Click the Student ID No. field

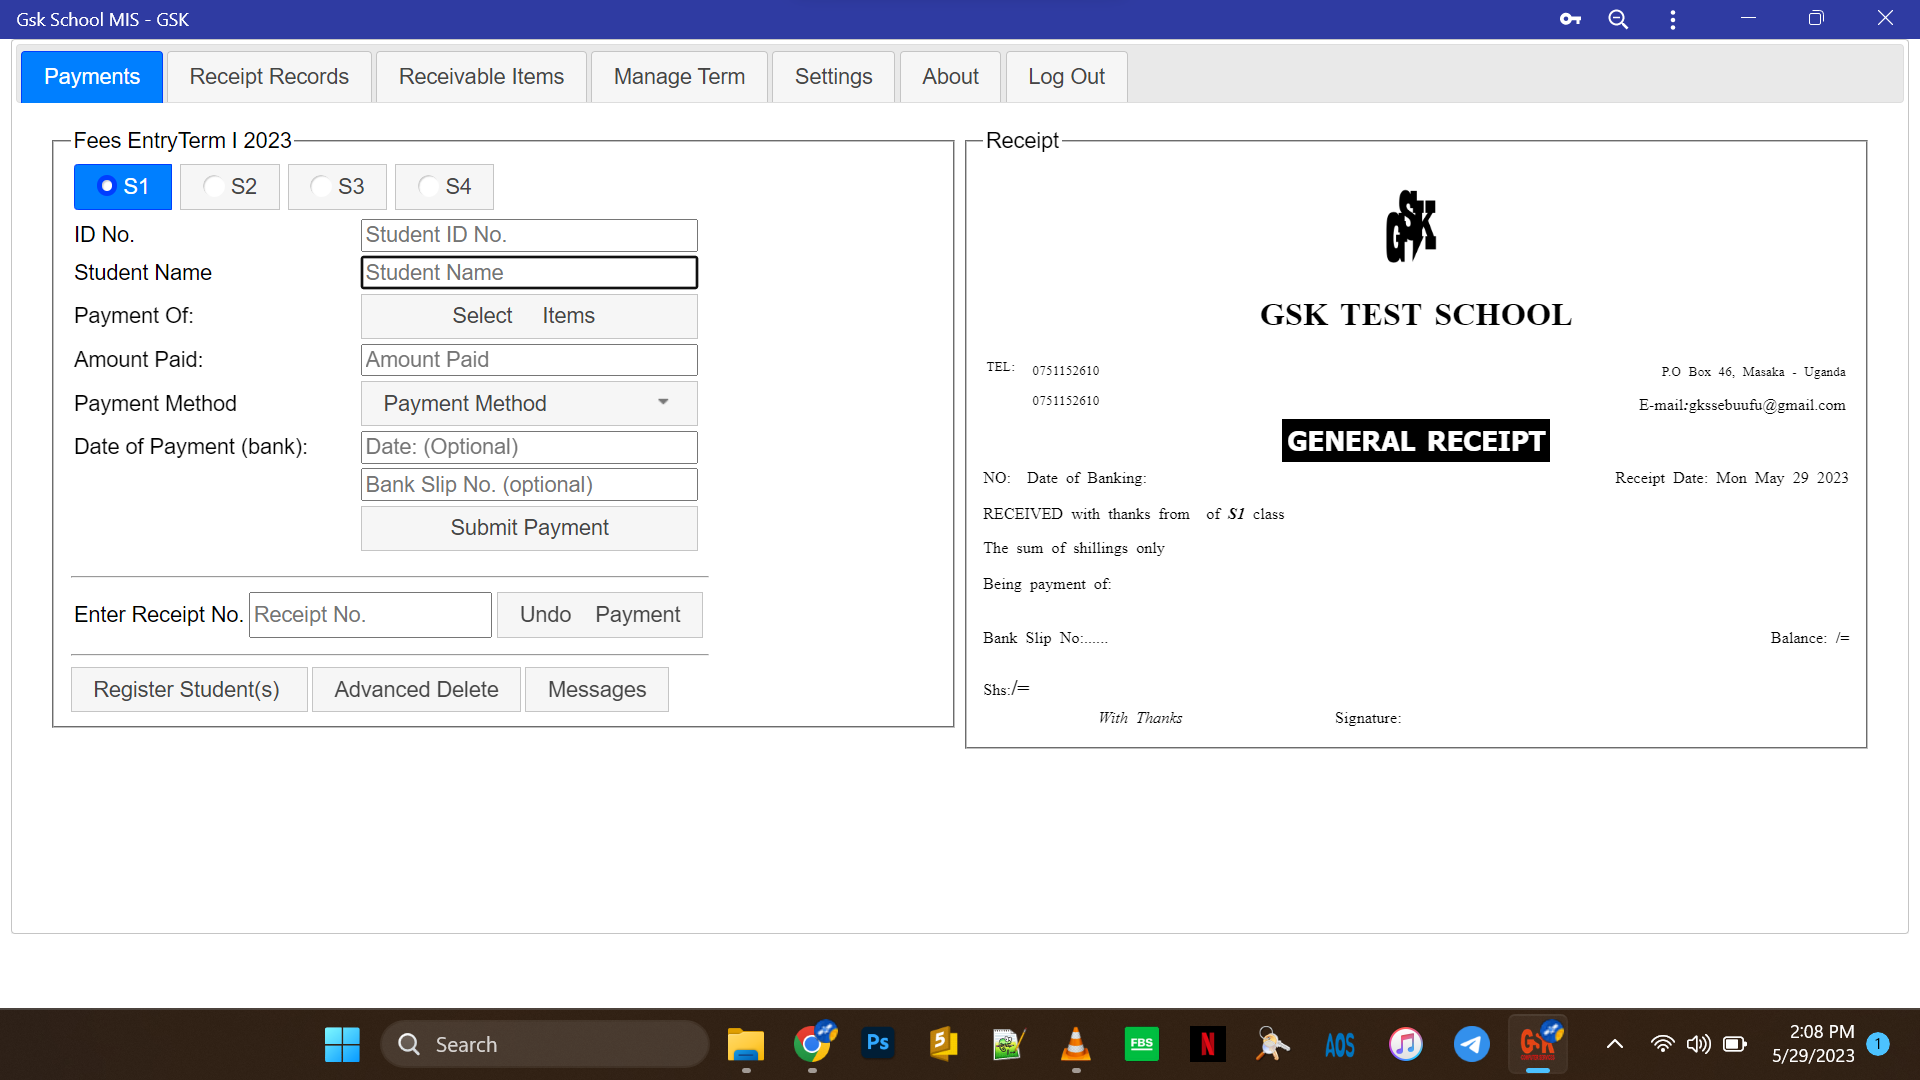tap(529, 235)
